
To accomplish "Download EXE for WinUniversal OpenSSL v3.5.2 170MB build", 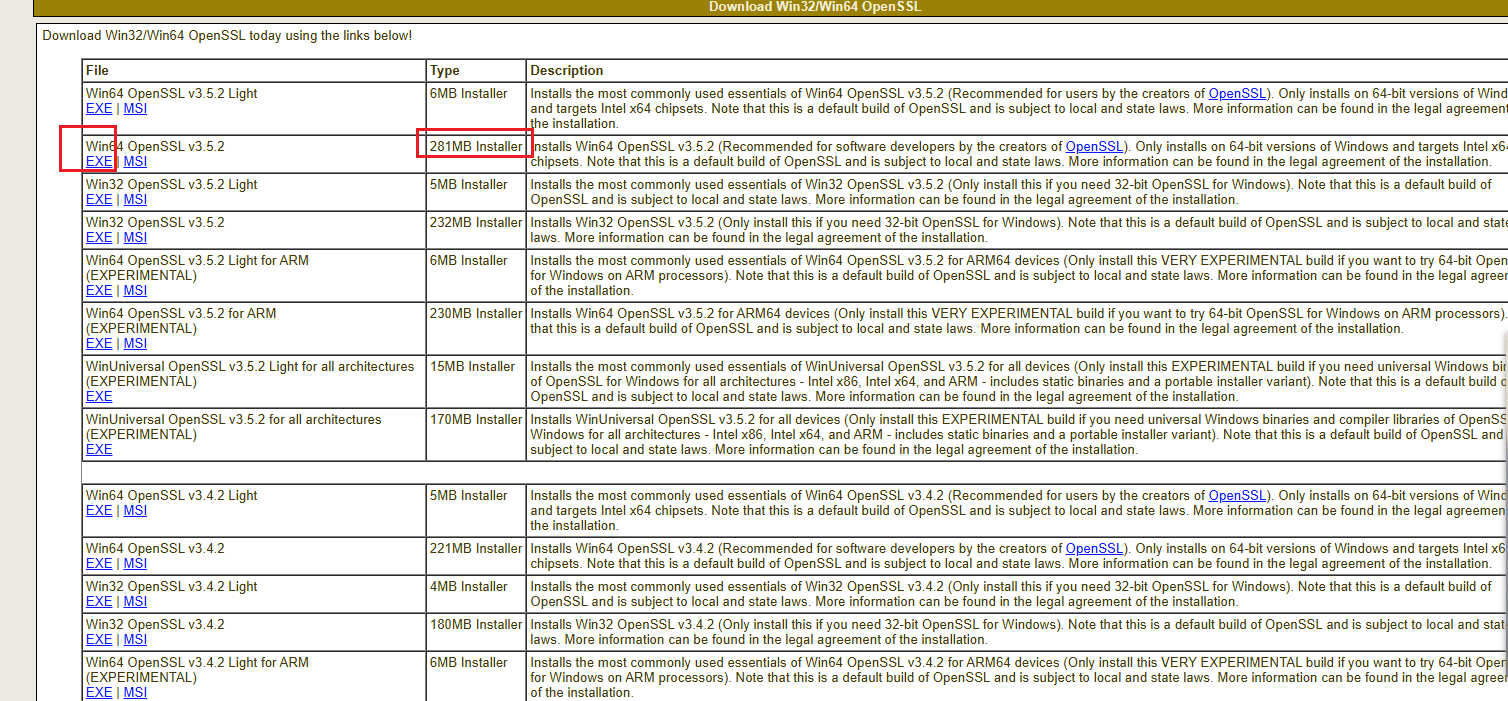I will pos(99,449).
